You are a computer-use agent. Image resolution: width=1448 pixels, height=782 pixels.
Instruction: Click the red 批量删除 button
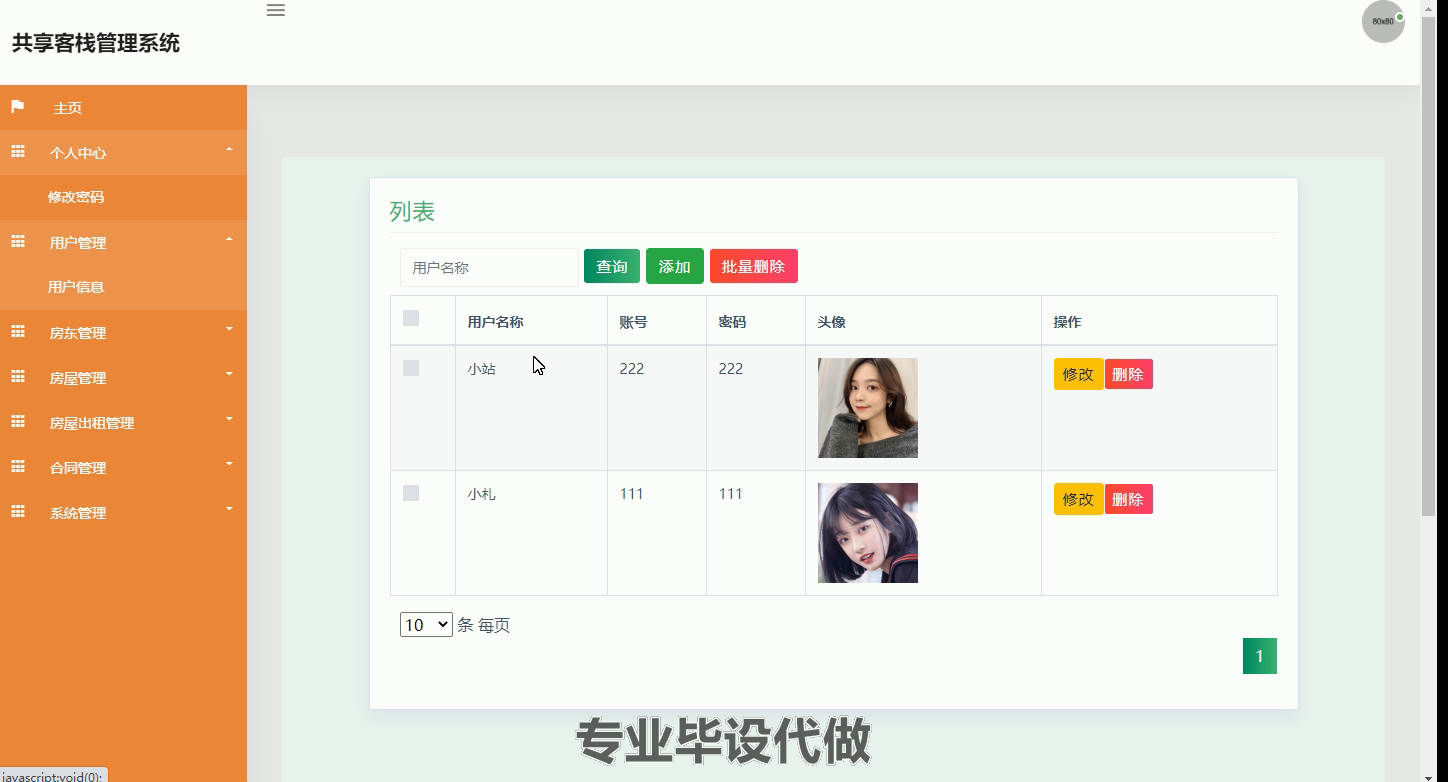point(754,266)
